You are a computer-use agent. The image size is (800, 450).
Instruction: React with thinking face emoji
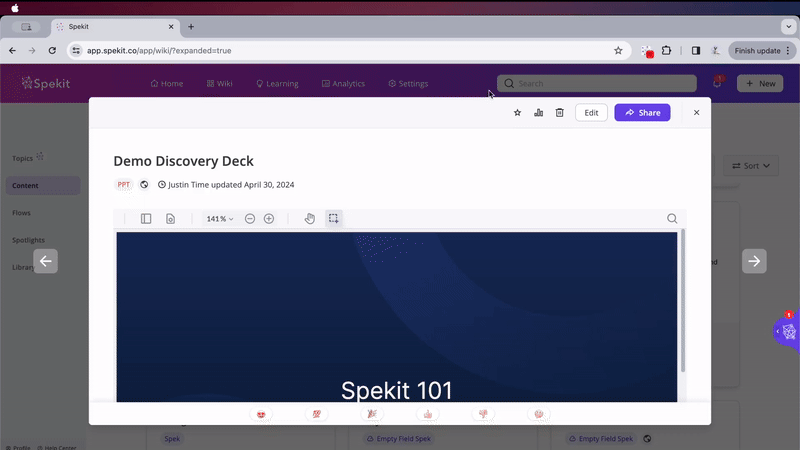[x=539, y=414]
